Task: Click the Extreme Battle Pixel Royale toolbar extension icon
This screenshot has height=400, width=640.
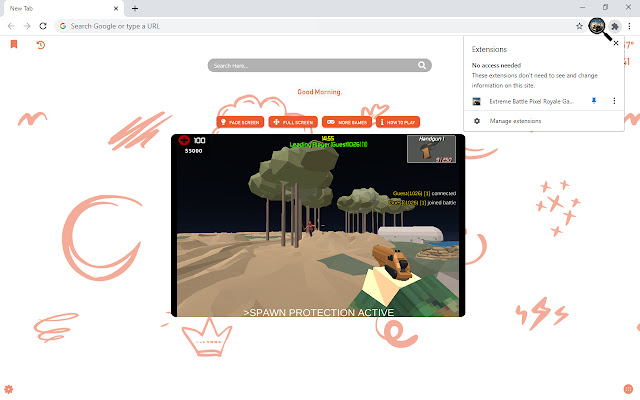Action: 597,26
